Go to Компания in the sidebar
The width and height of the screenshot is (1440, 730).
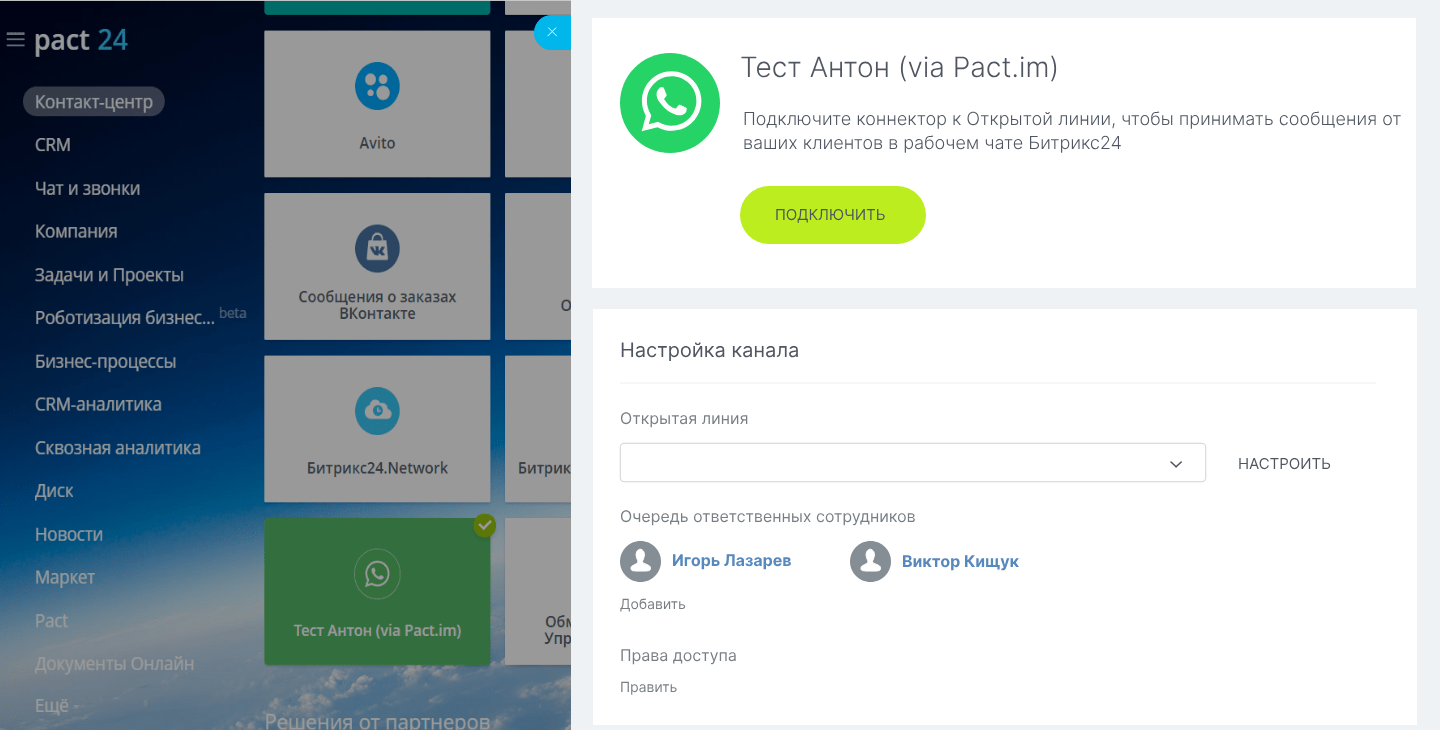(x=76, y=231)
